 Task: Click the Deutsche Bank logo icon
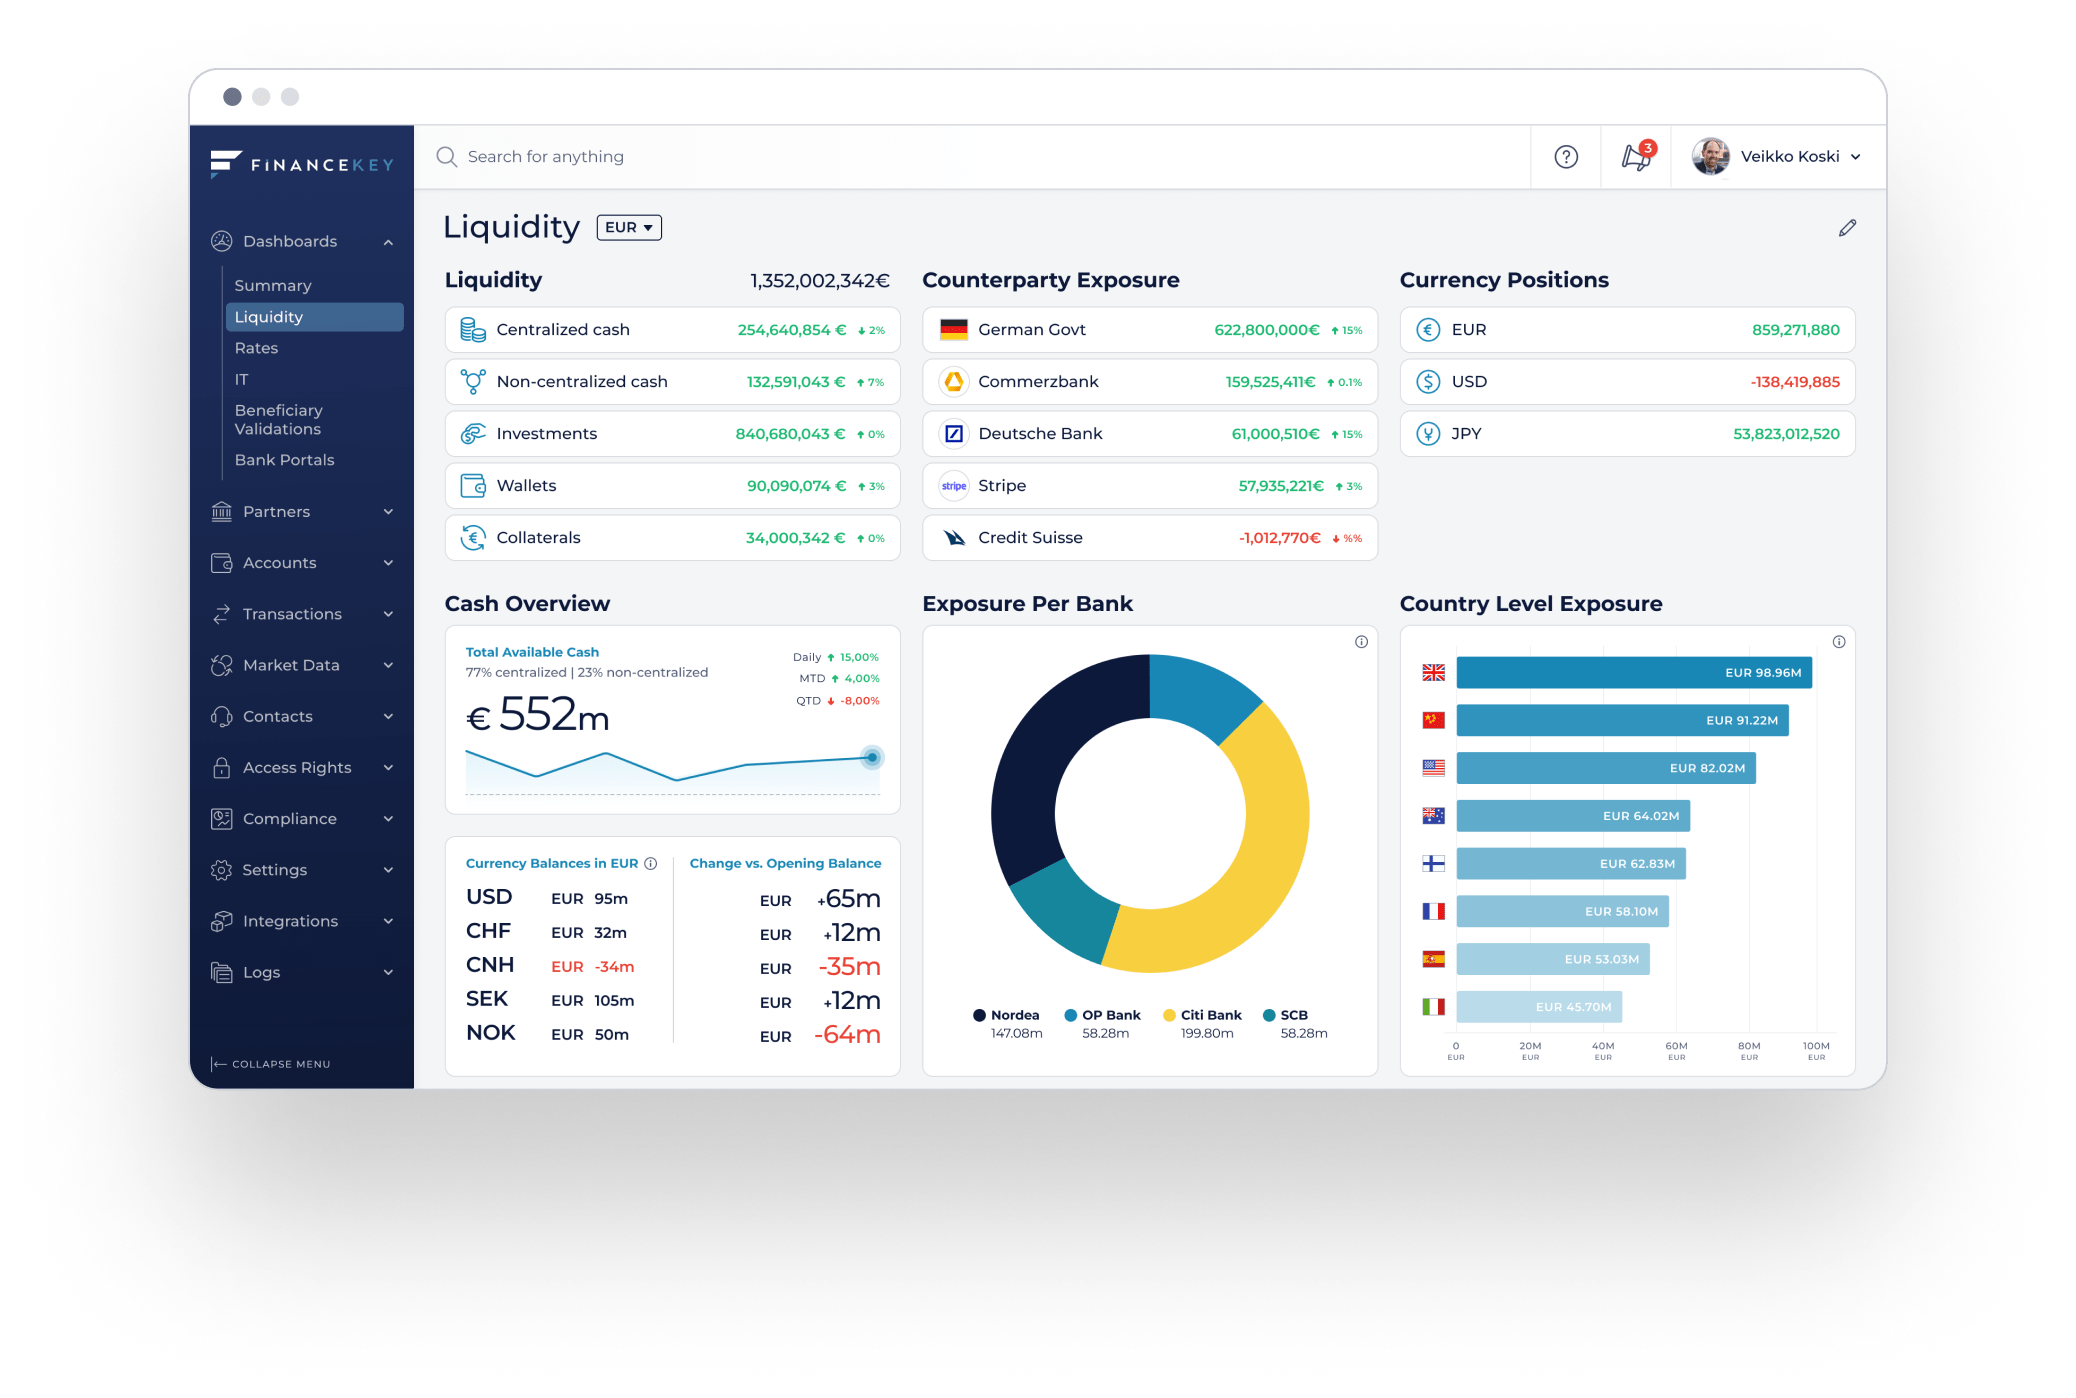pos(954,434)
